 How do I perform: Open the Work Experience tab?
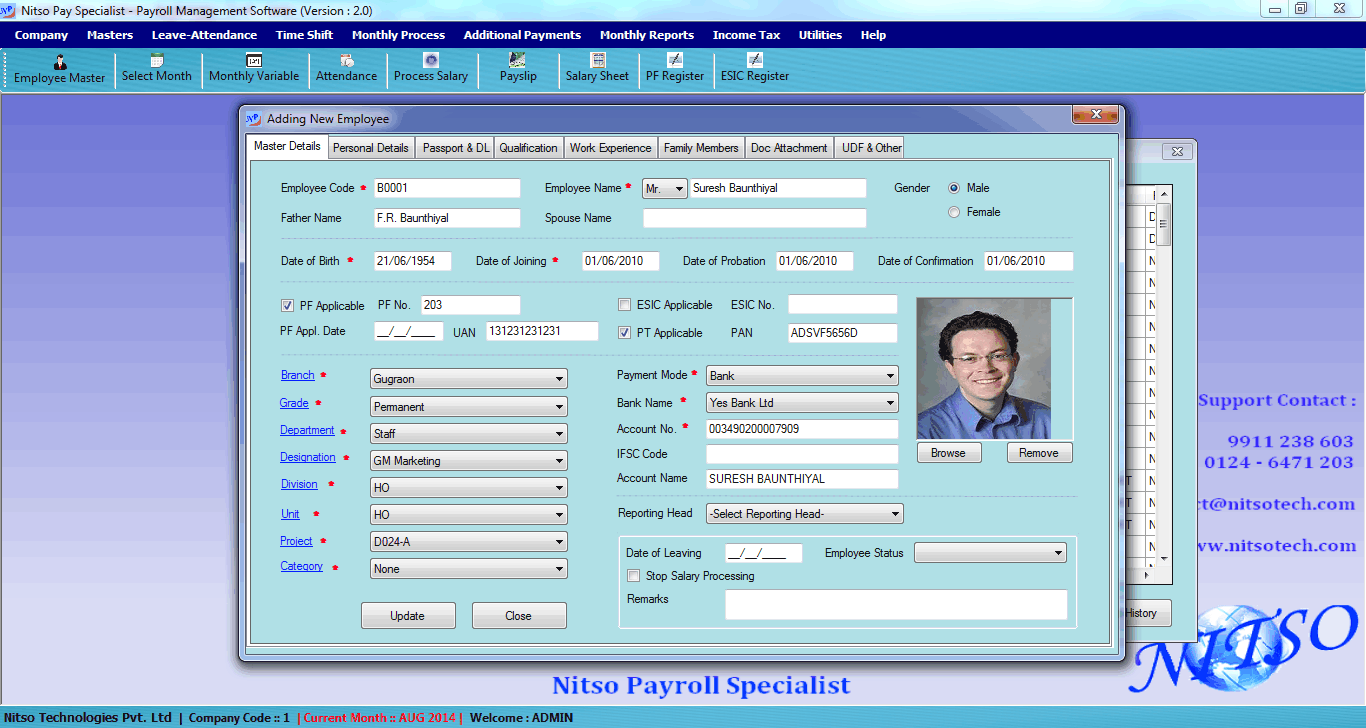[610, 148]
